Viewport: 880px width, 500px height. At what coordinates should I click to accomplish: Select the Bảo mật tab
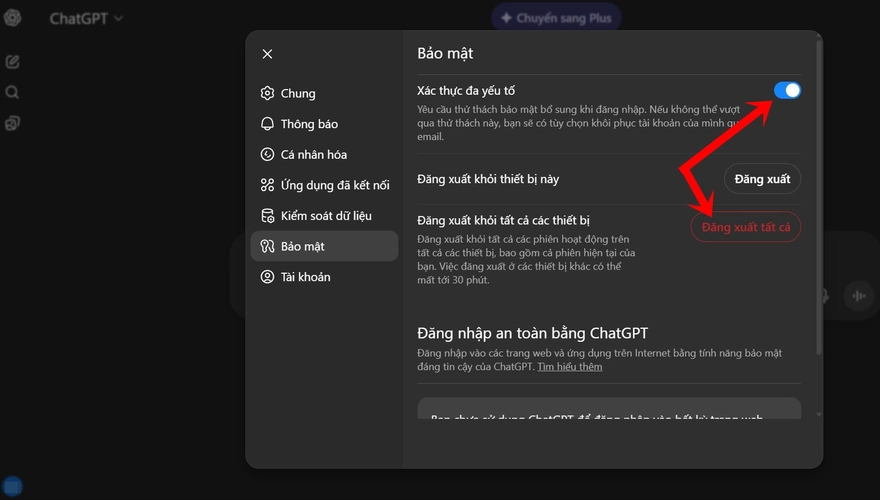coord(324,246)
